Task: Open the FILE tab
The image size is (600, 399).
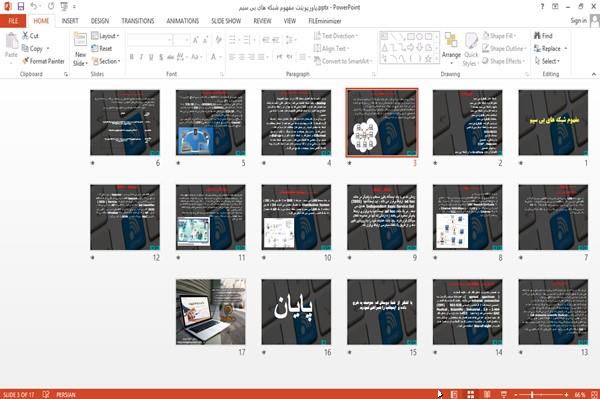Action: [13, 21]
